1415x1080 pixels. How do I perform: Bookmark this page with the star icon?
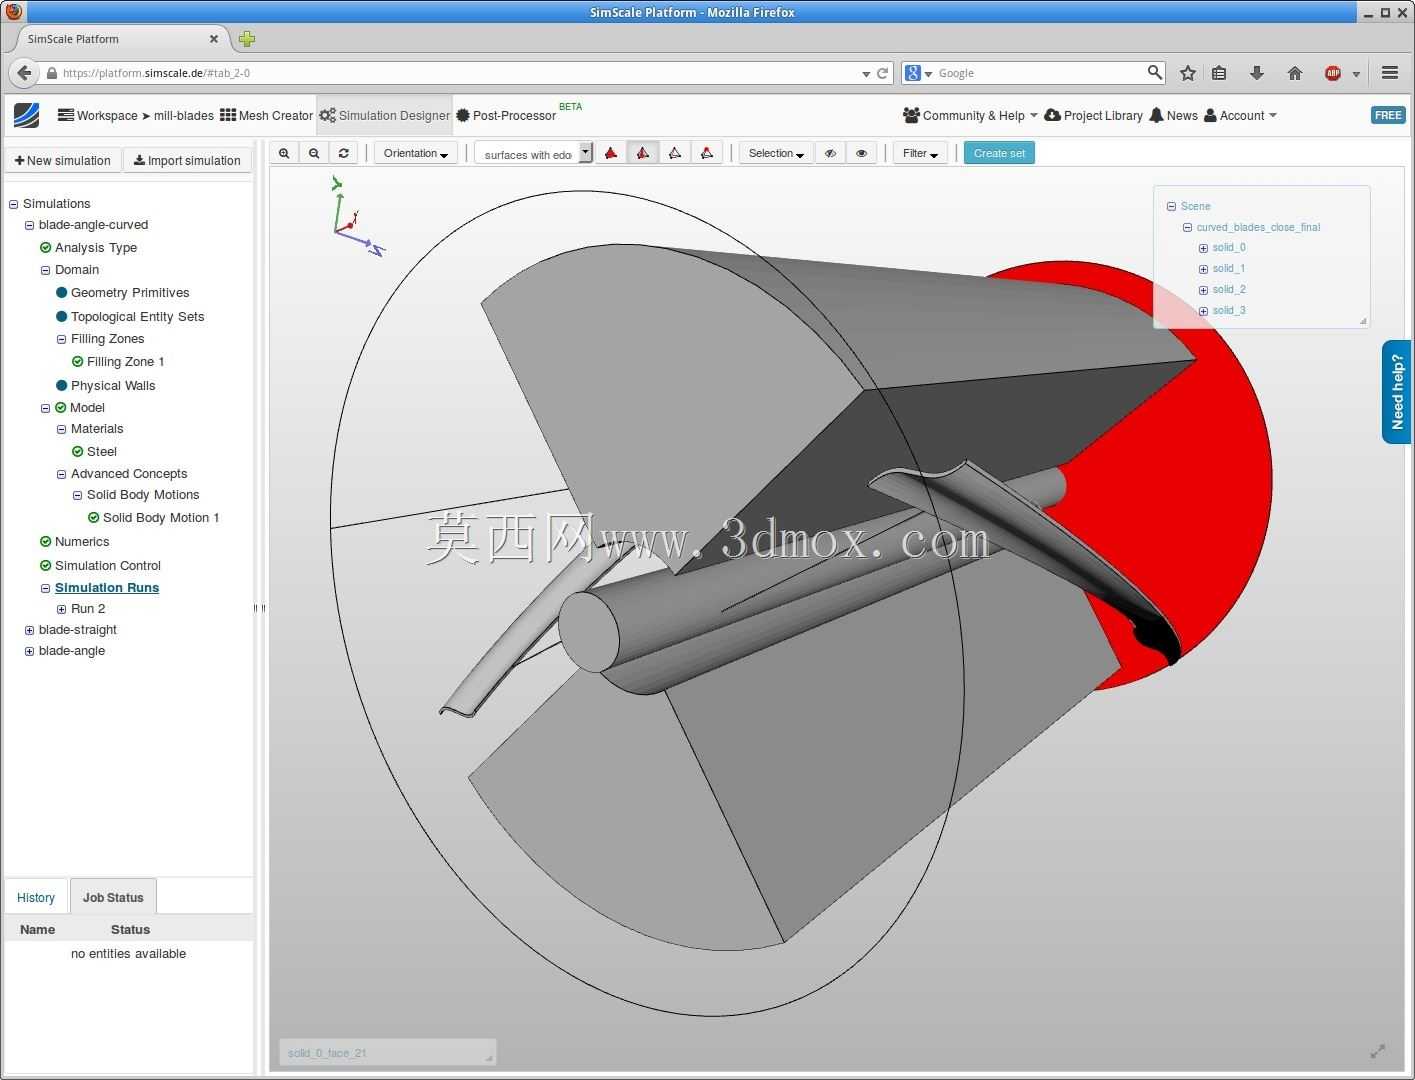(x=1188, y=73)
